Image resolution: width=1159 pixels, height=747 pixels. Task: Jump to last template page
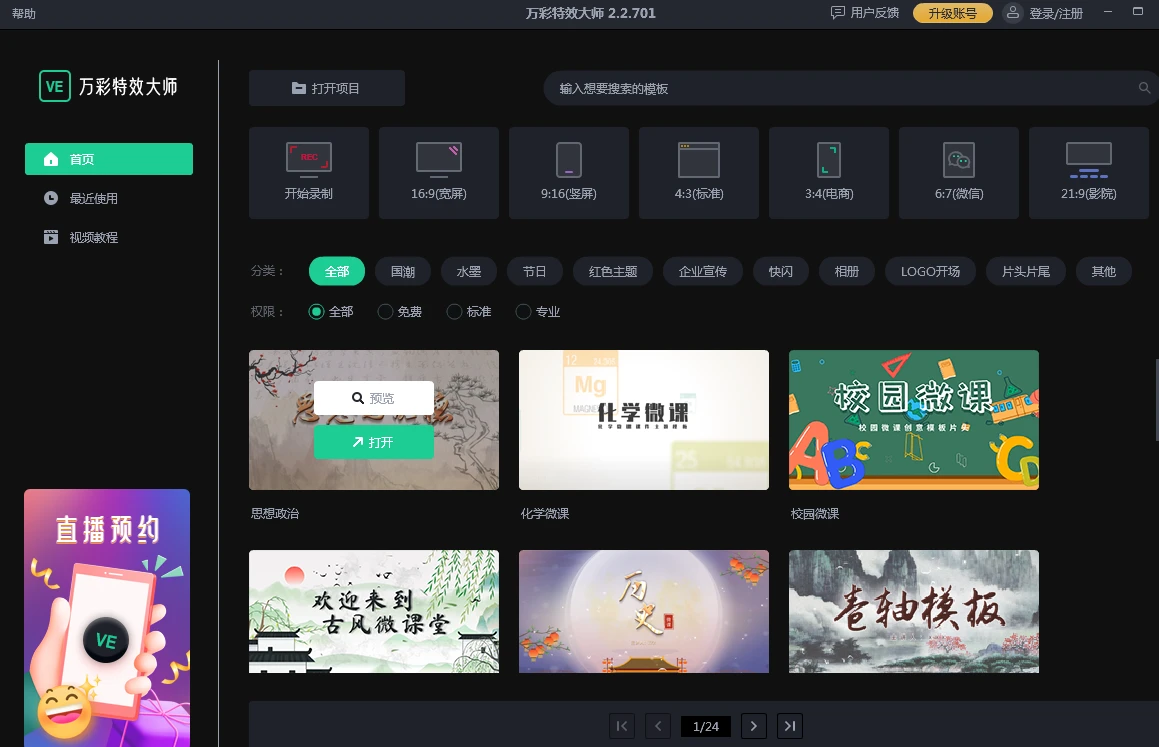[x=789, y=726]
